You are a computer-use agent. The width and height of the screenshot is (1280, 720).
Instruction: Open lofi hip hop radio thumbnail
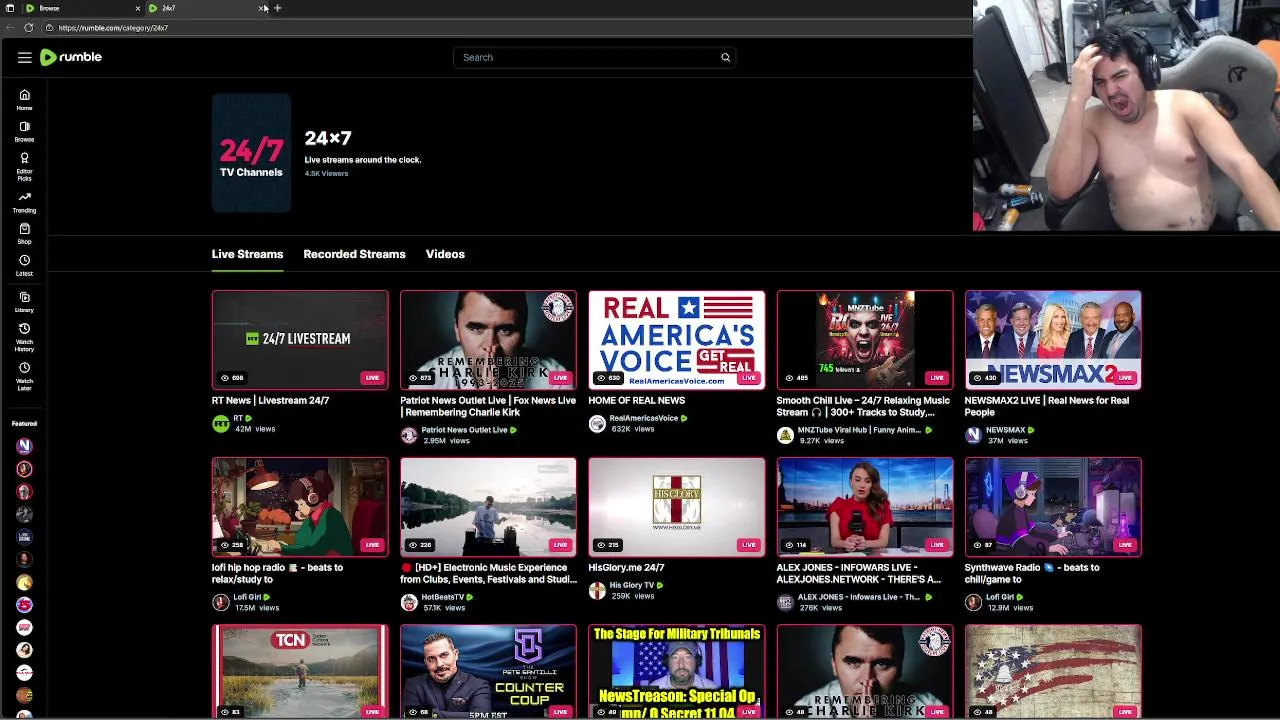tap(300, 506)
